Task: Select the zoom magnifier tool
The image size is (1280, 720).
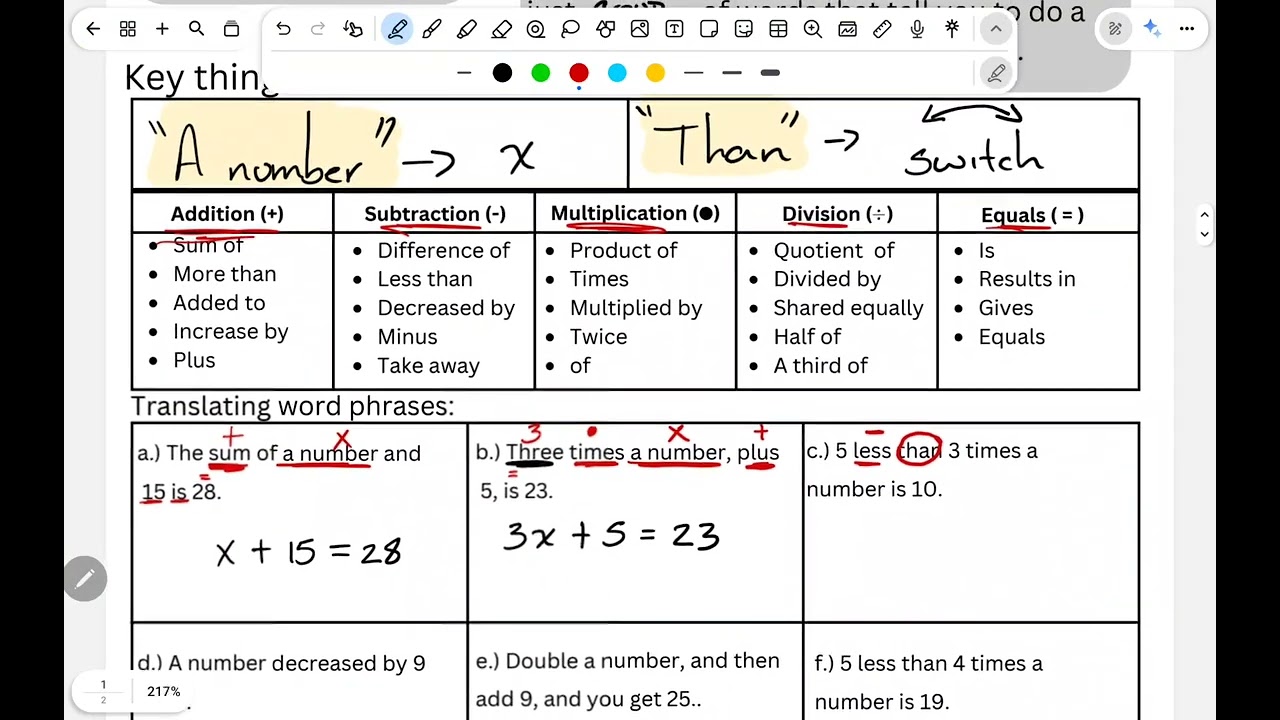Action: tap(813, 30)
